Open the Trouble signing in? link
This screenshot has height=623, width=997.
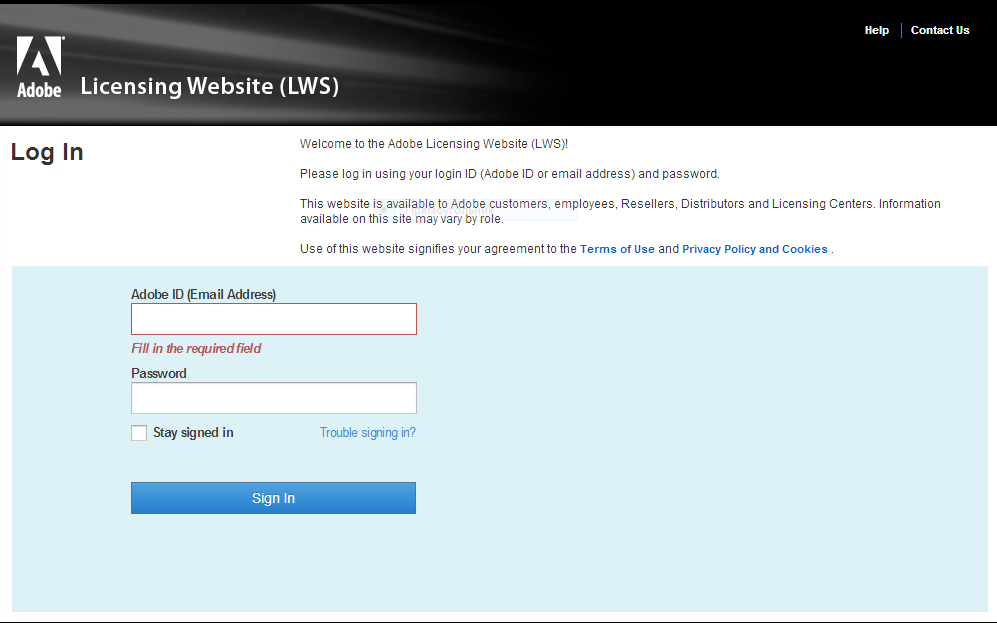[x=368, y=433]
